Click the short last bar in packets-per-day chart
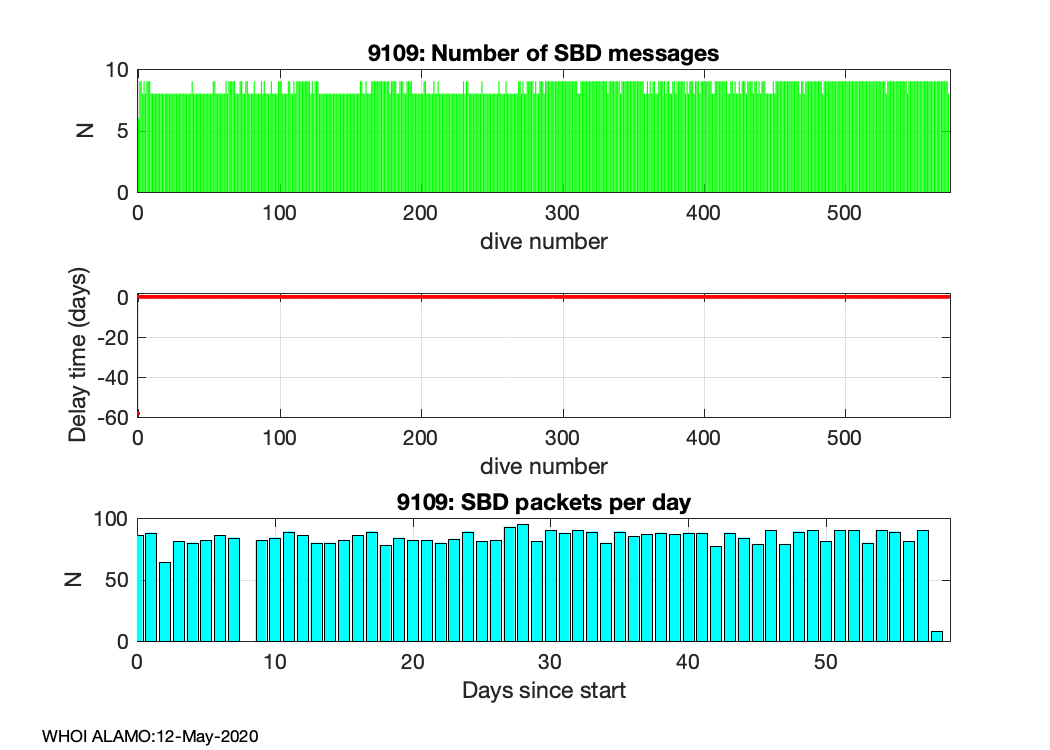Image resolution: width=1050 pixels, height=750 pixels. (937, 635)
